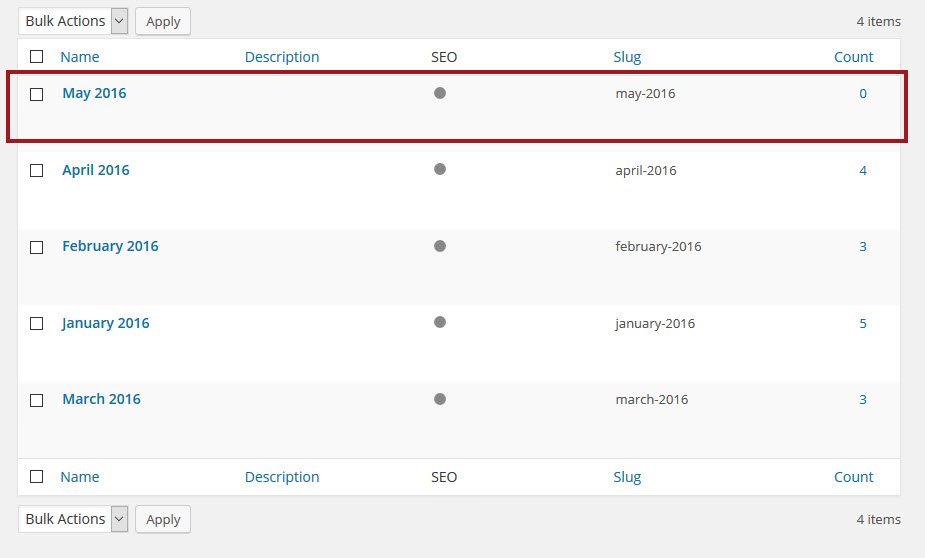Open the bottom Bulk Actions dropdown
The height and width of the screenshot is (558, 925).
click(73, 519)
